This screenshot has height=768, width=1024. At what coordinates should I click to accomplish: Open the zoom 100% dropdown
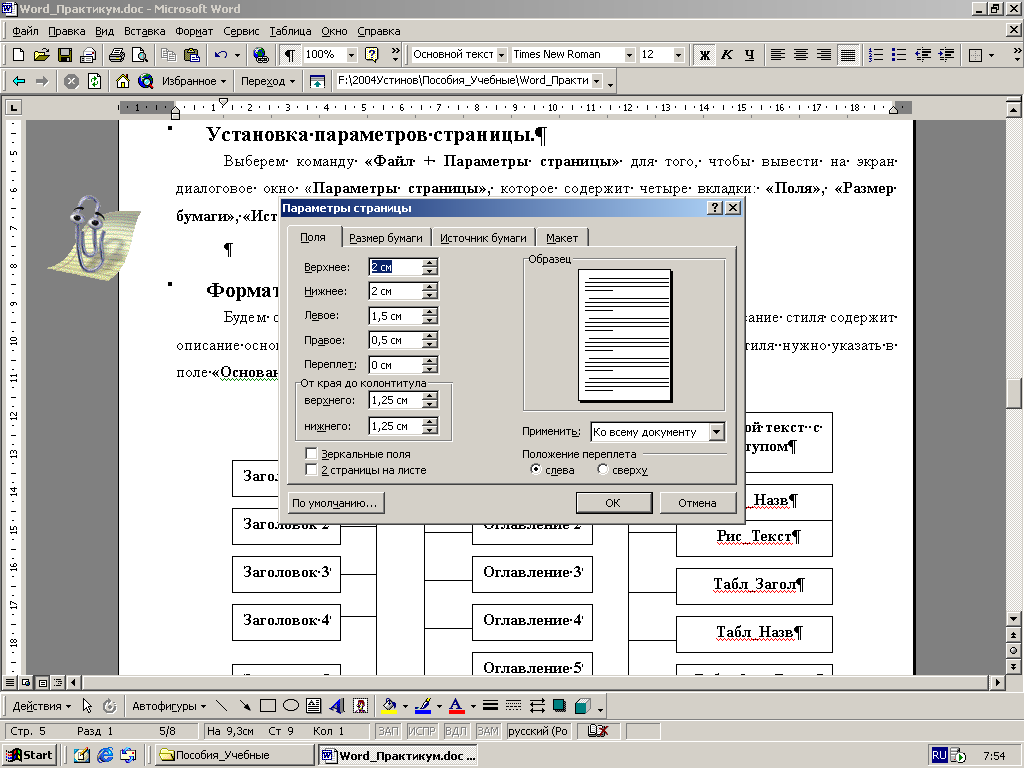point(351,55)
